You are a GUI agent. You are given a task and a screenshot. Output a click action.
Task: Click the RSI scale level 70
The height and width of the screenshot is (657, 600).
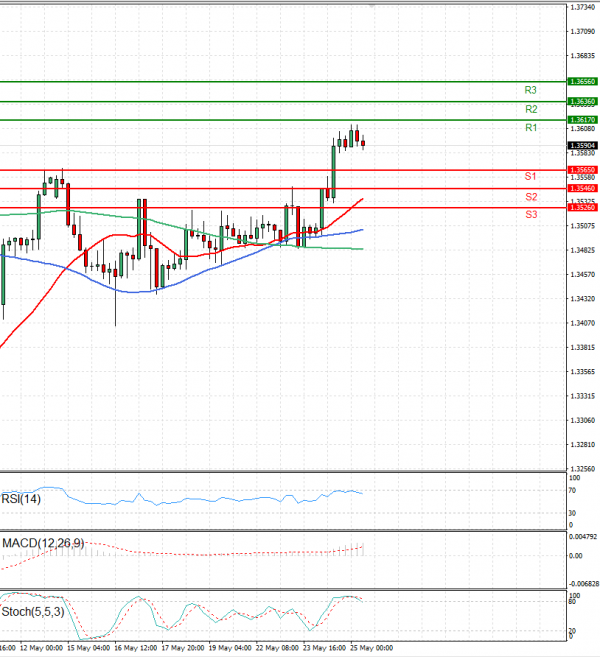tap(572, 490)
